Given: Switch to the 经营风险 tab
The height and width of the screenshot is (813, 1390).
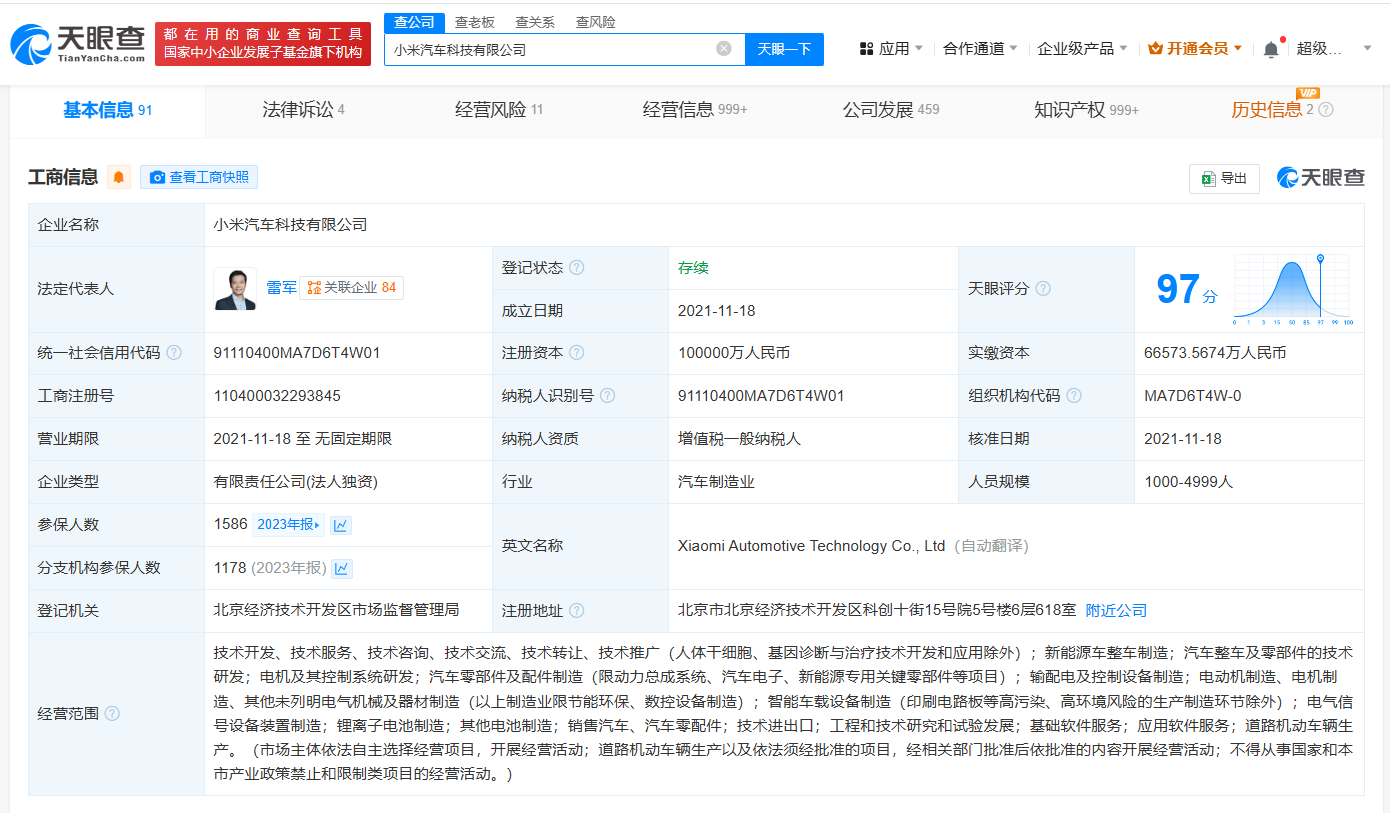Looking at the screenshot, I should (x=498, y=110).
